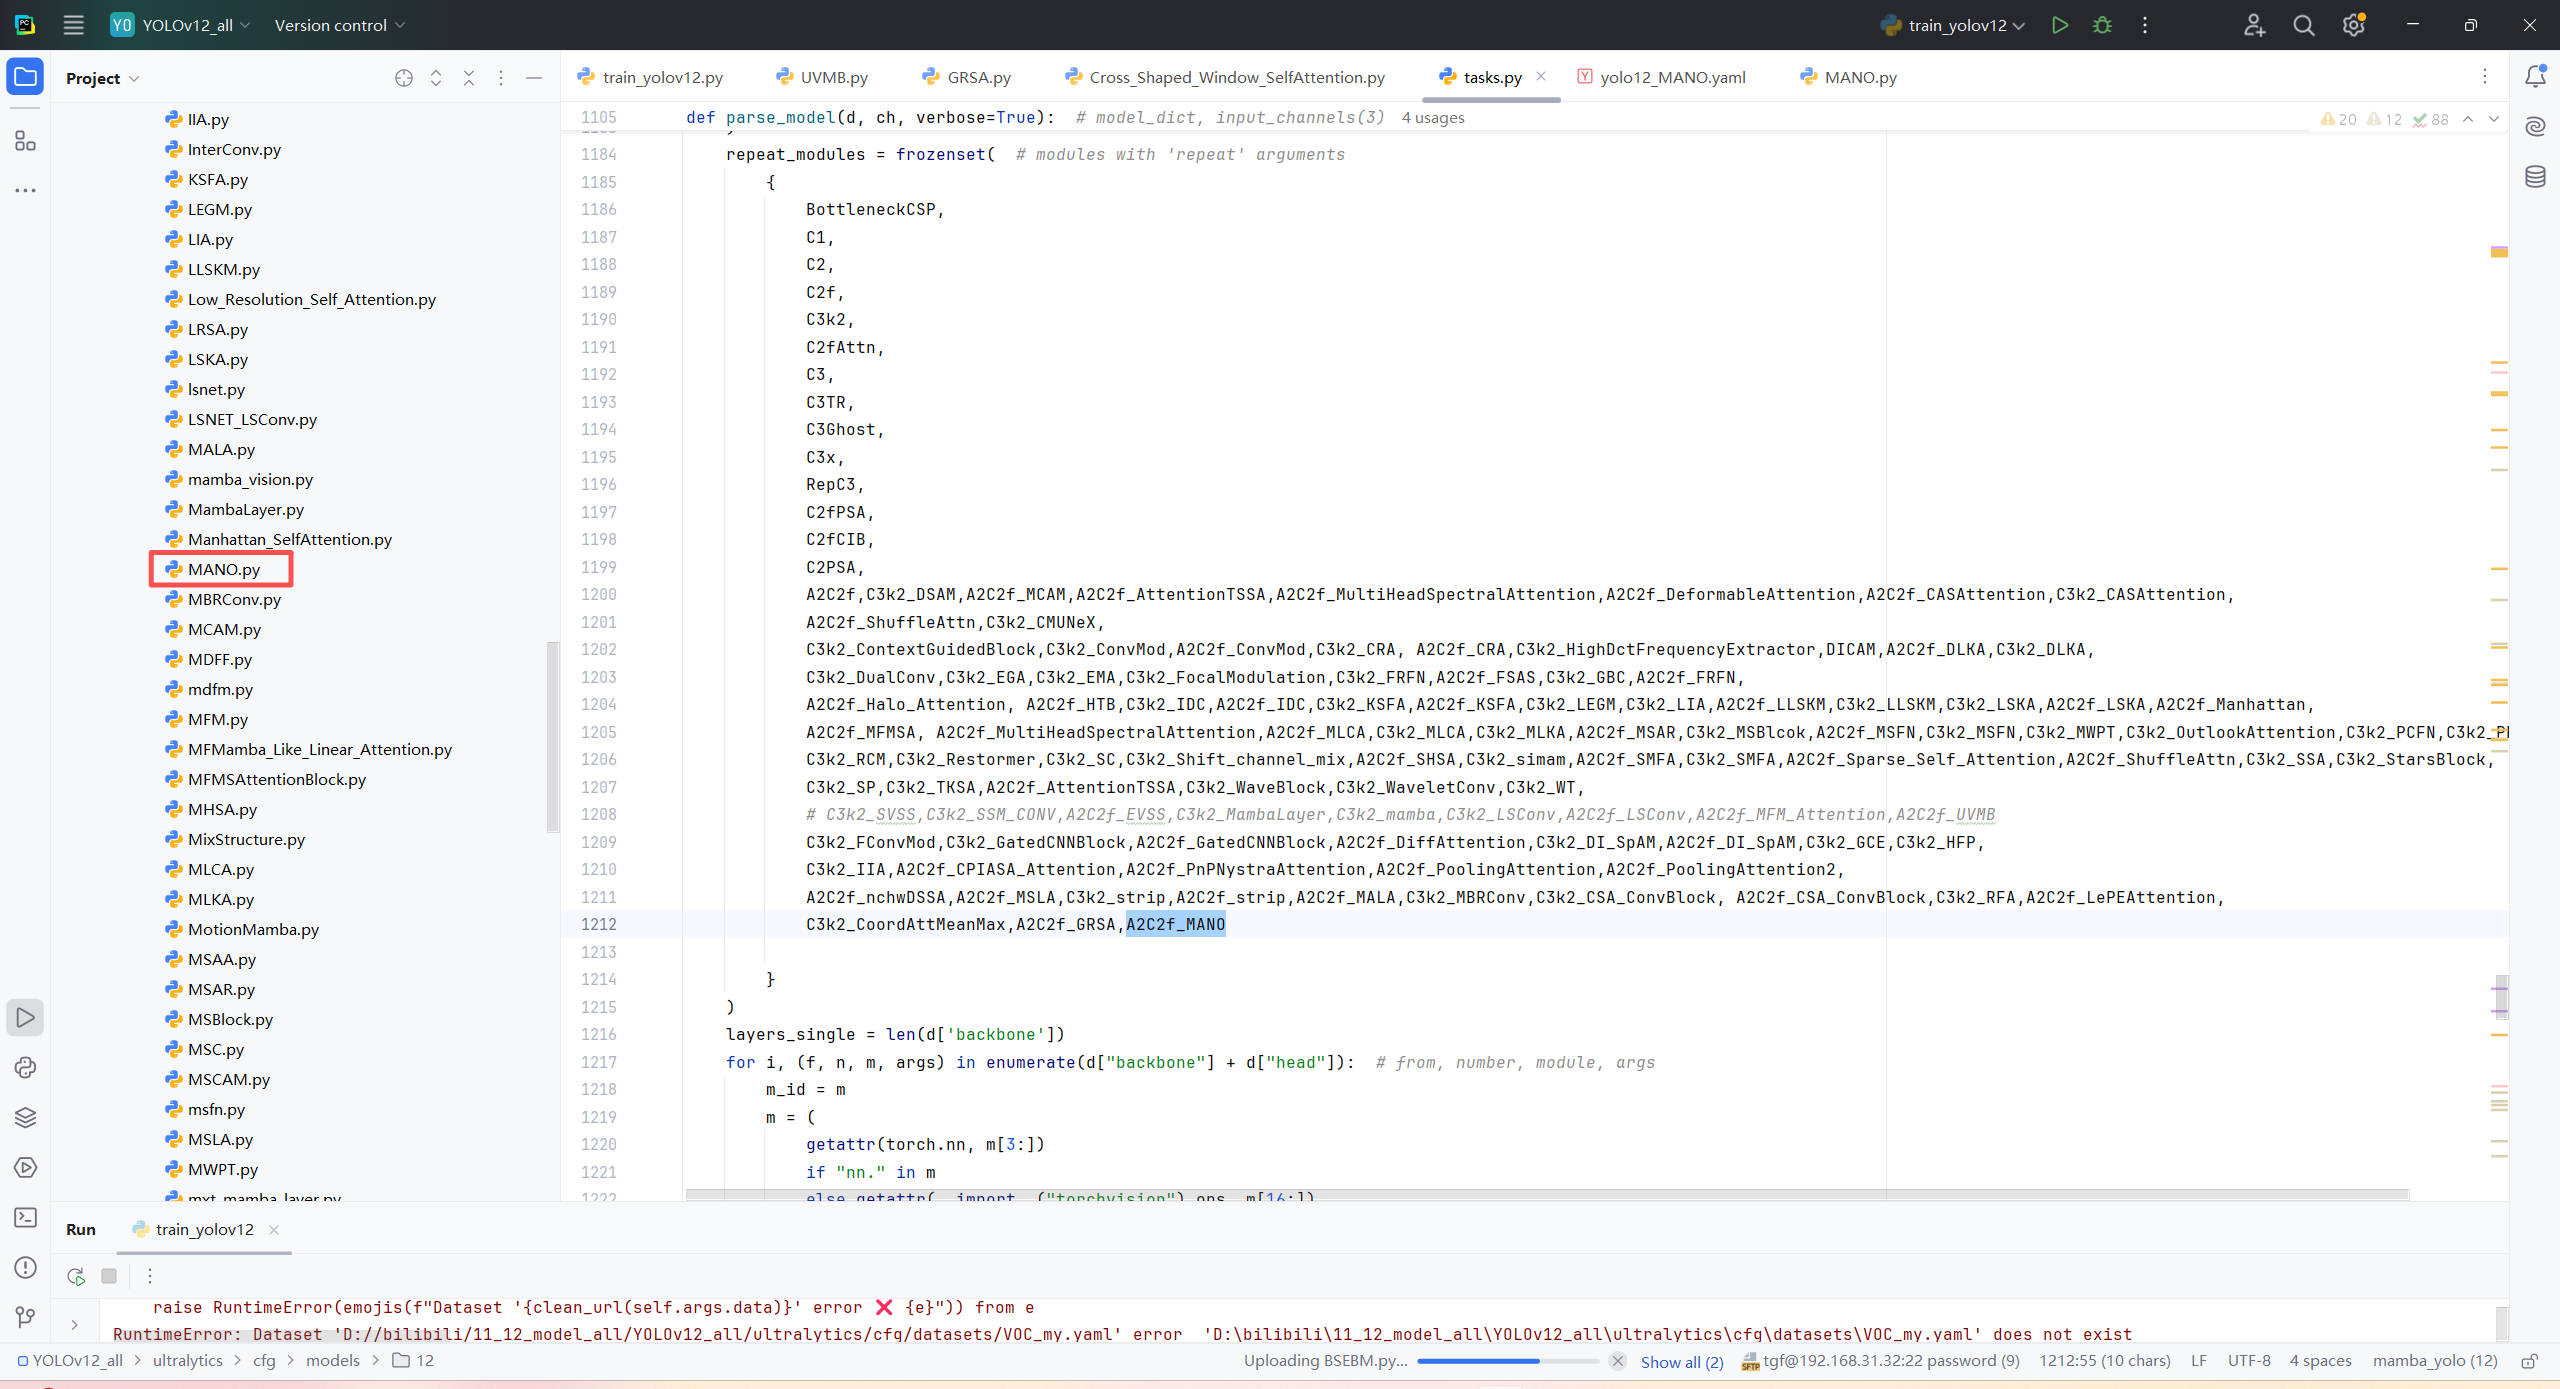Click the Rerun train_yolov12 icon

tap(76, 1276)
